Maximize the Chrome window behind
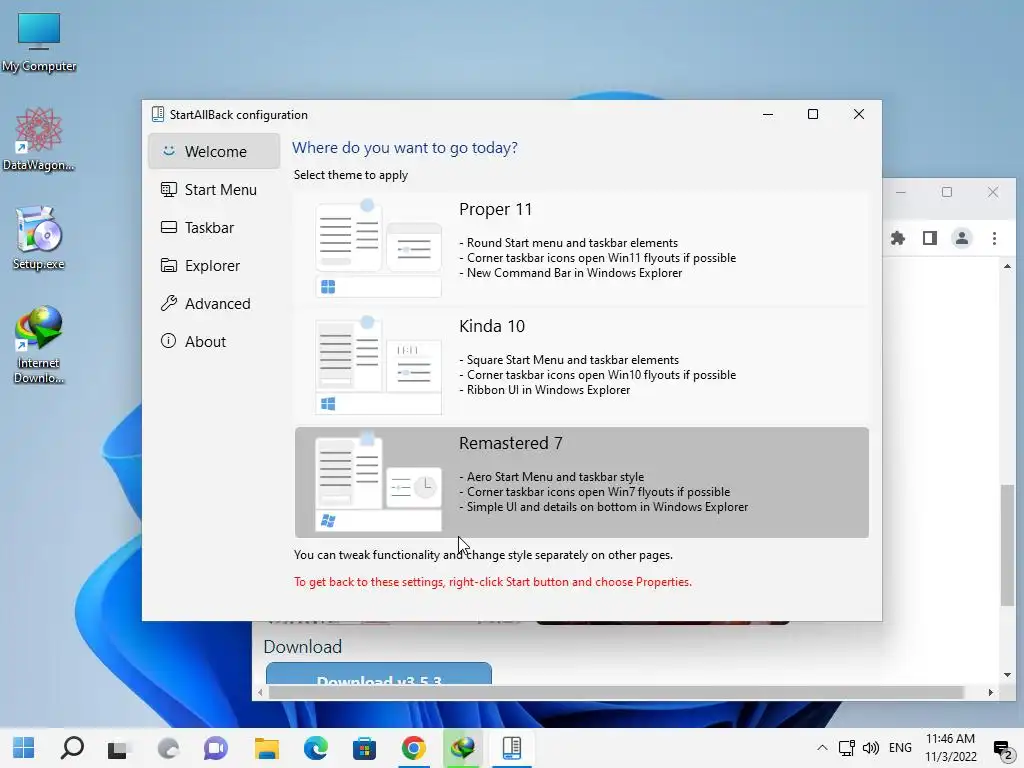The height and width of the screenshot is (768, 1024). pyautogui.click(x=947, y=192)
